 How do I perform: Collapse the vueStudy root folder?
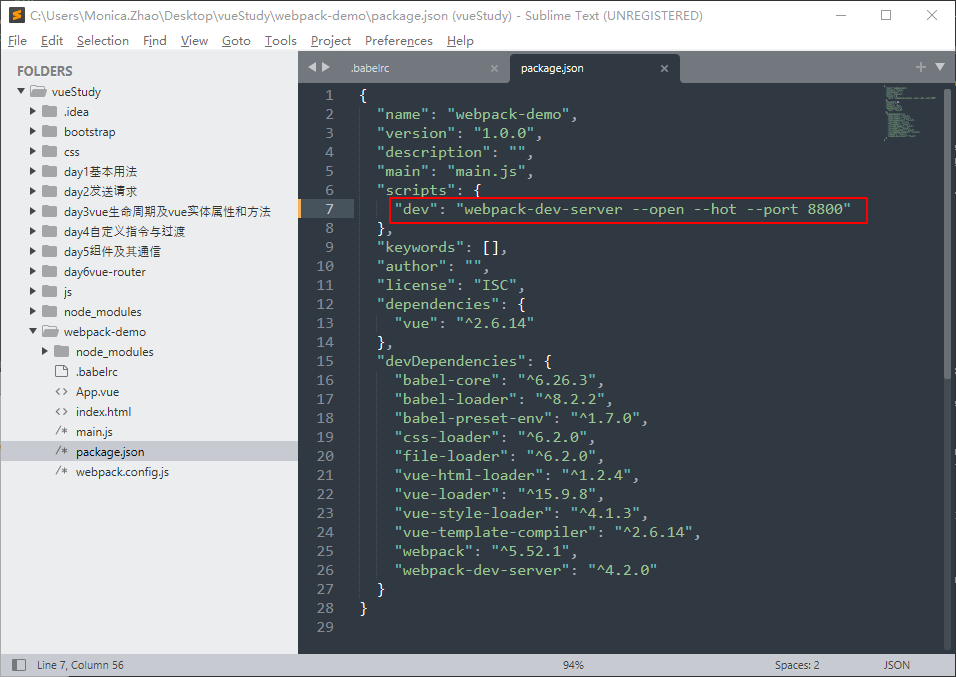pos(21,91)
